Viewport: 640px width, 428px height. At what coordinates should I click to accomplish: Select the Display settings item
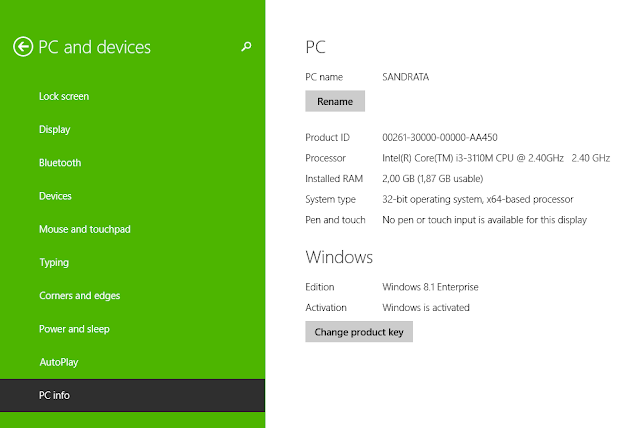click(x=55, y=130)
